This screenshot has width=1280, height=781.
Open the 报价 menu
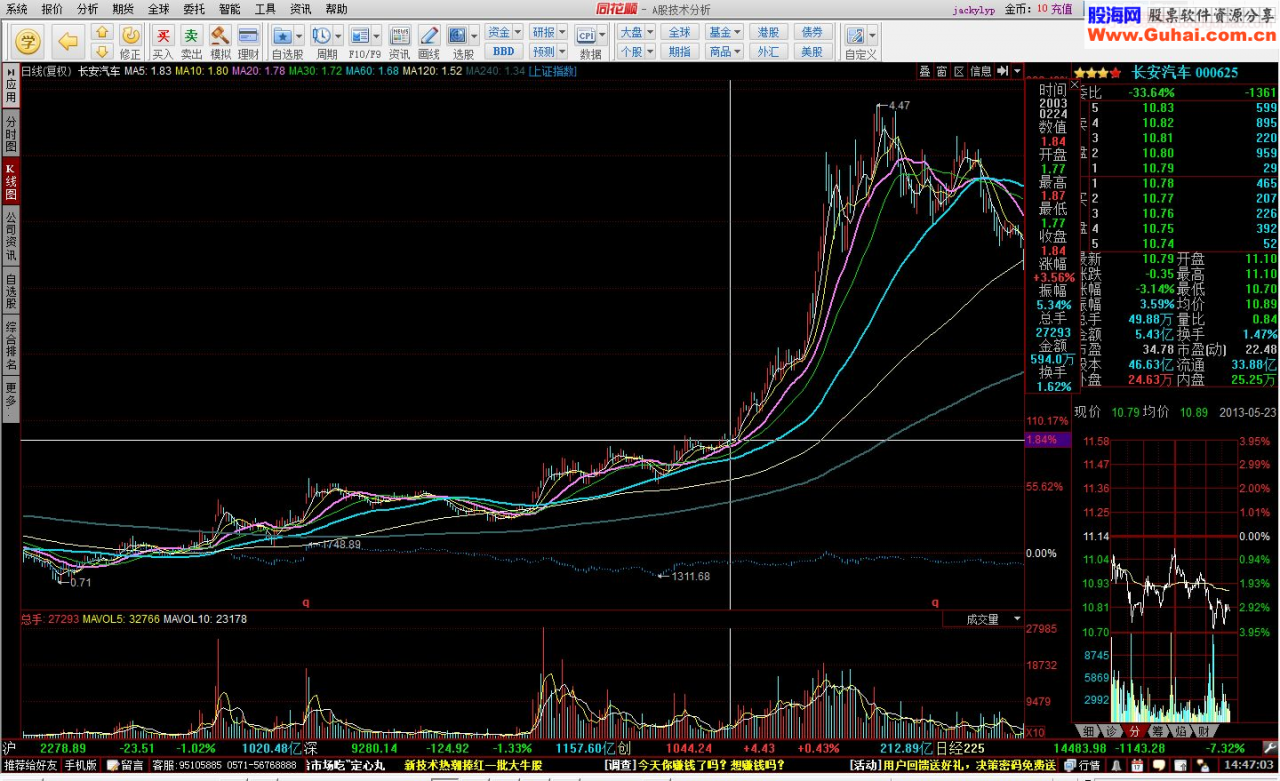[51, 9]
